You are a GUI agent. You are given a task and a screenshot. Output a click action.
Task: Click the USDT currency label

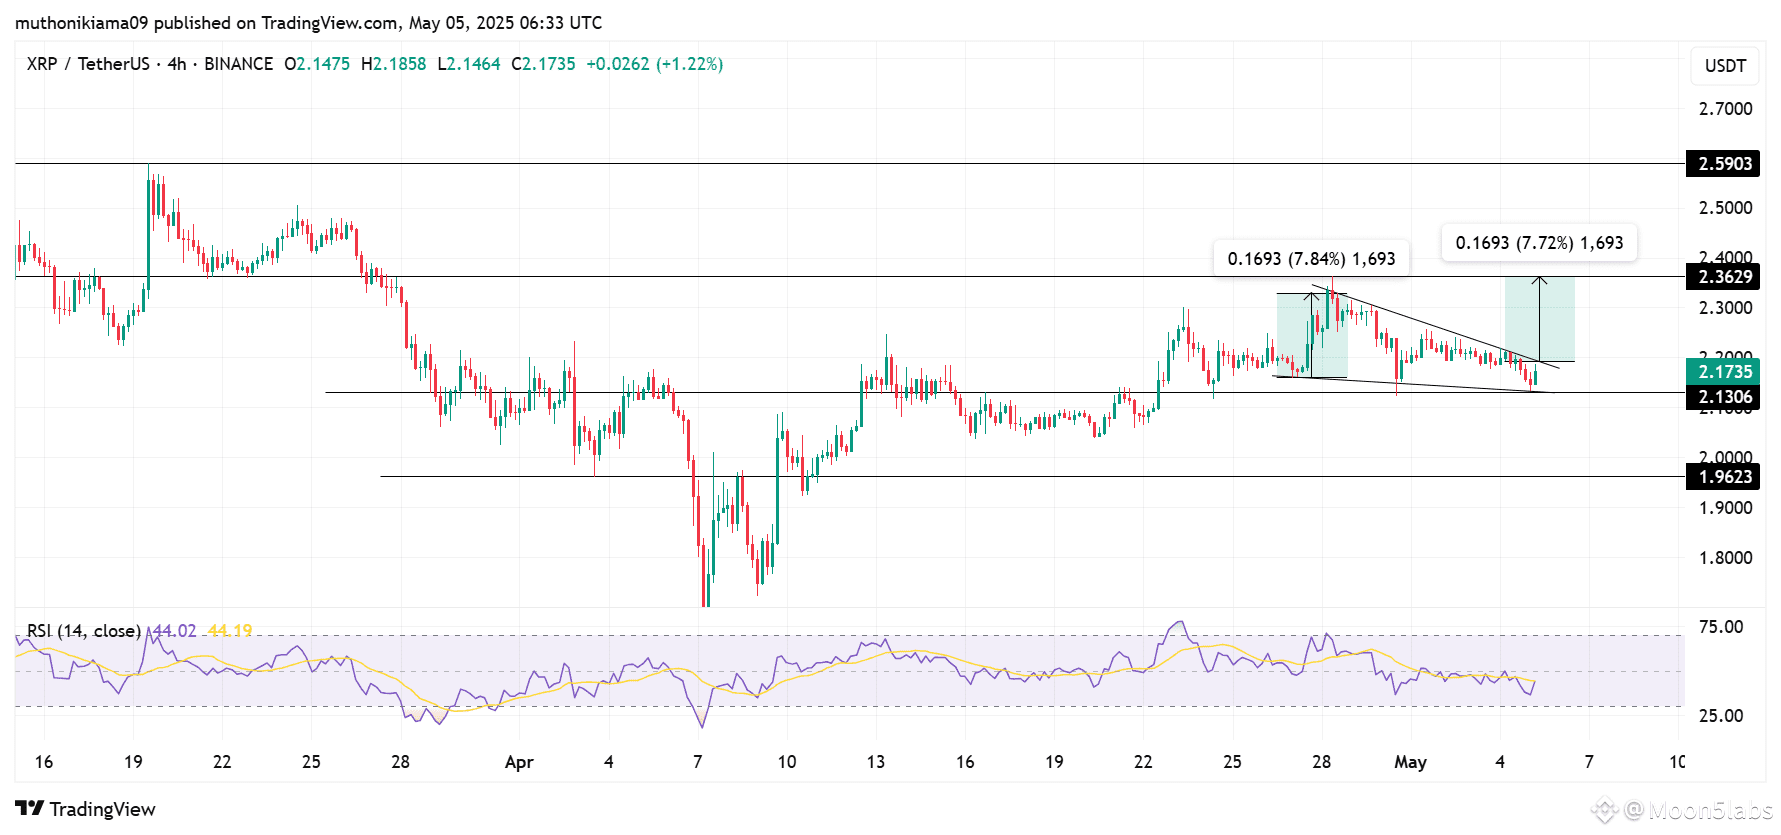coord(1725,66)
